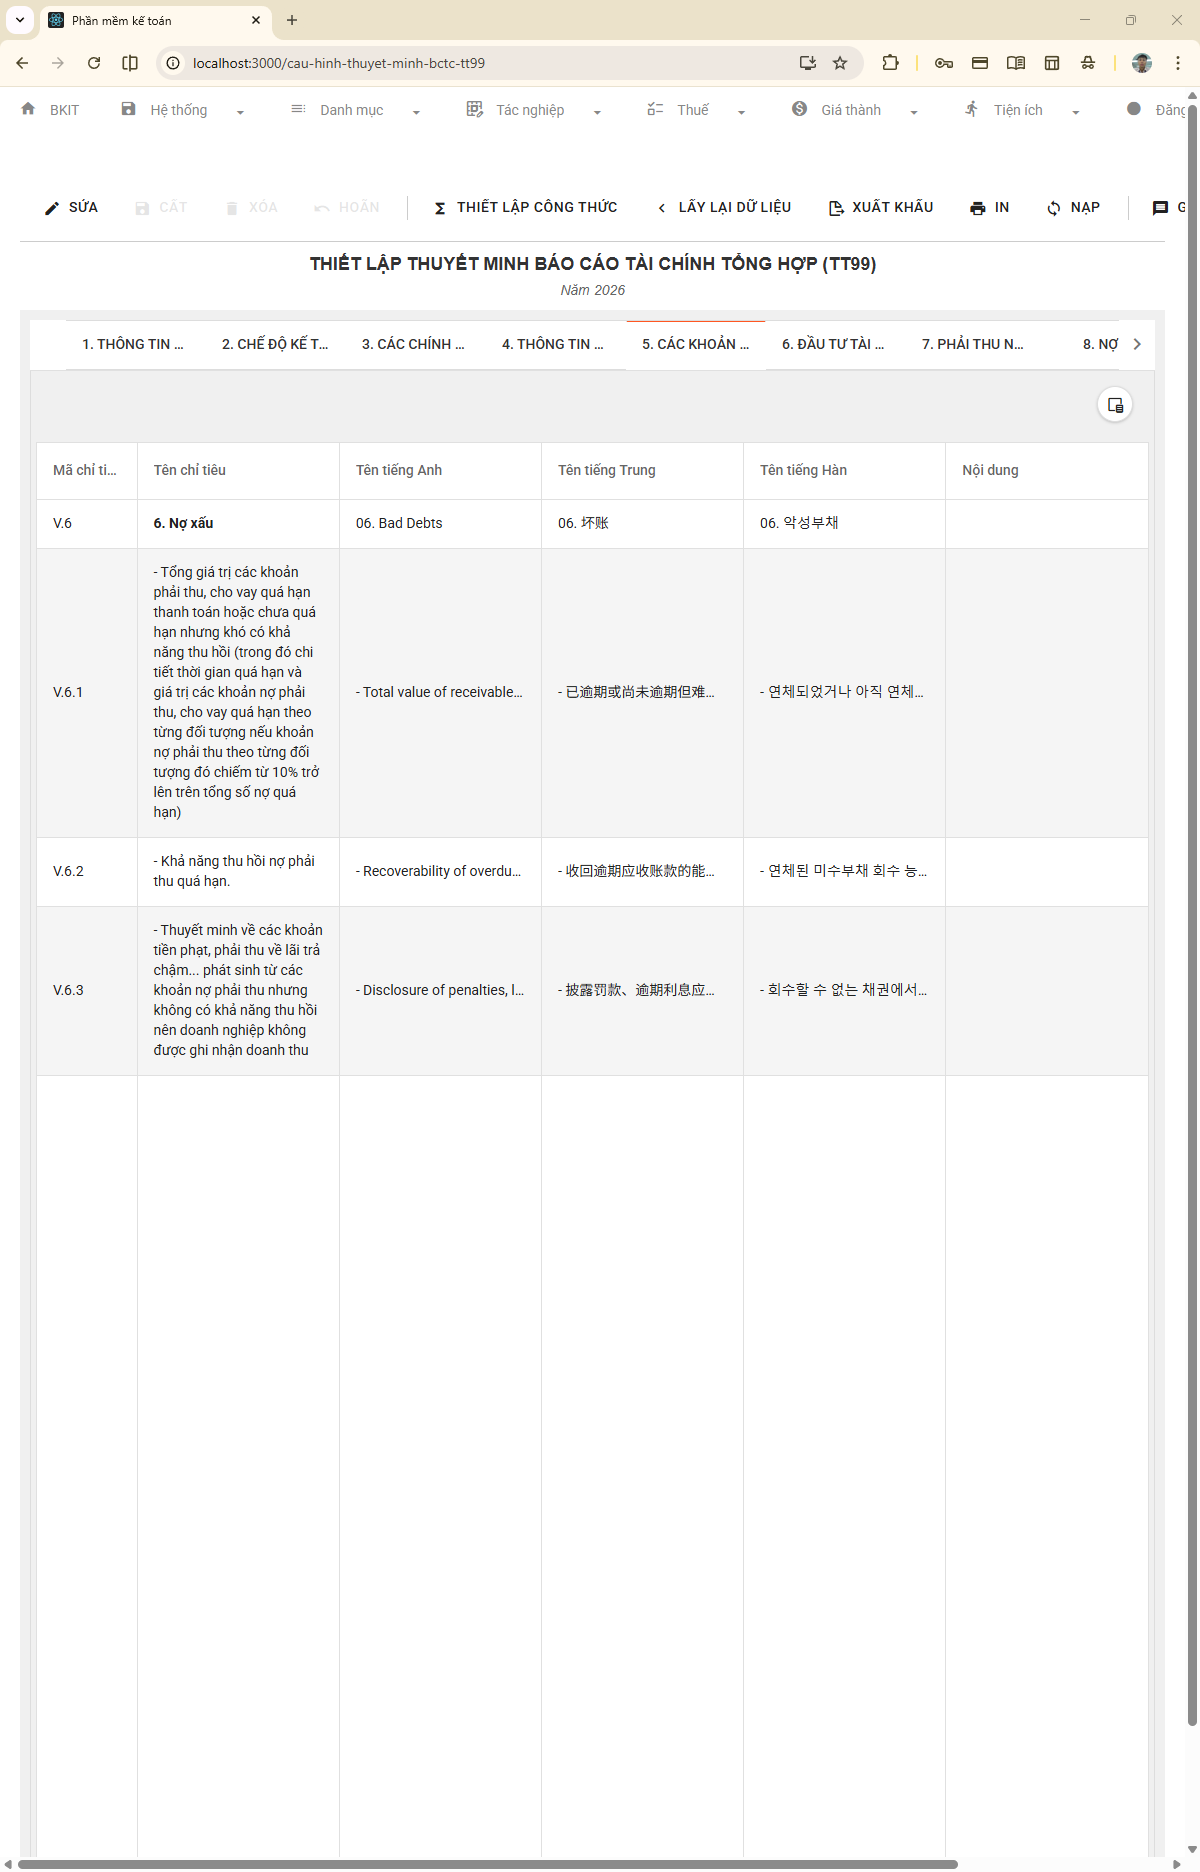Image resolution: width=1200 pixels, height=1872 pixels.
Task: Click the browser back arrow
Action: 22,63
